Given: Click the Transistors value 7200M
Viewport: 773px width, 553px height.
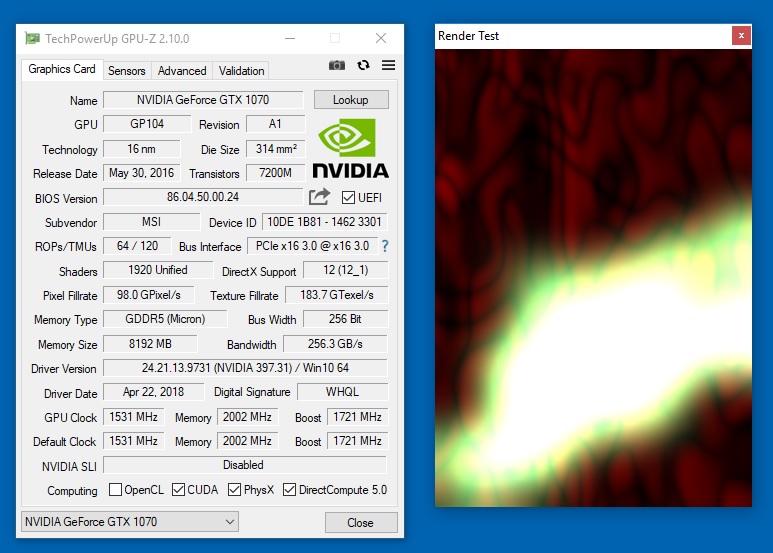Looking at the screenshot, I should (x=276, y=173).
